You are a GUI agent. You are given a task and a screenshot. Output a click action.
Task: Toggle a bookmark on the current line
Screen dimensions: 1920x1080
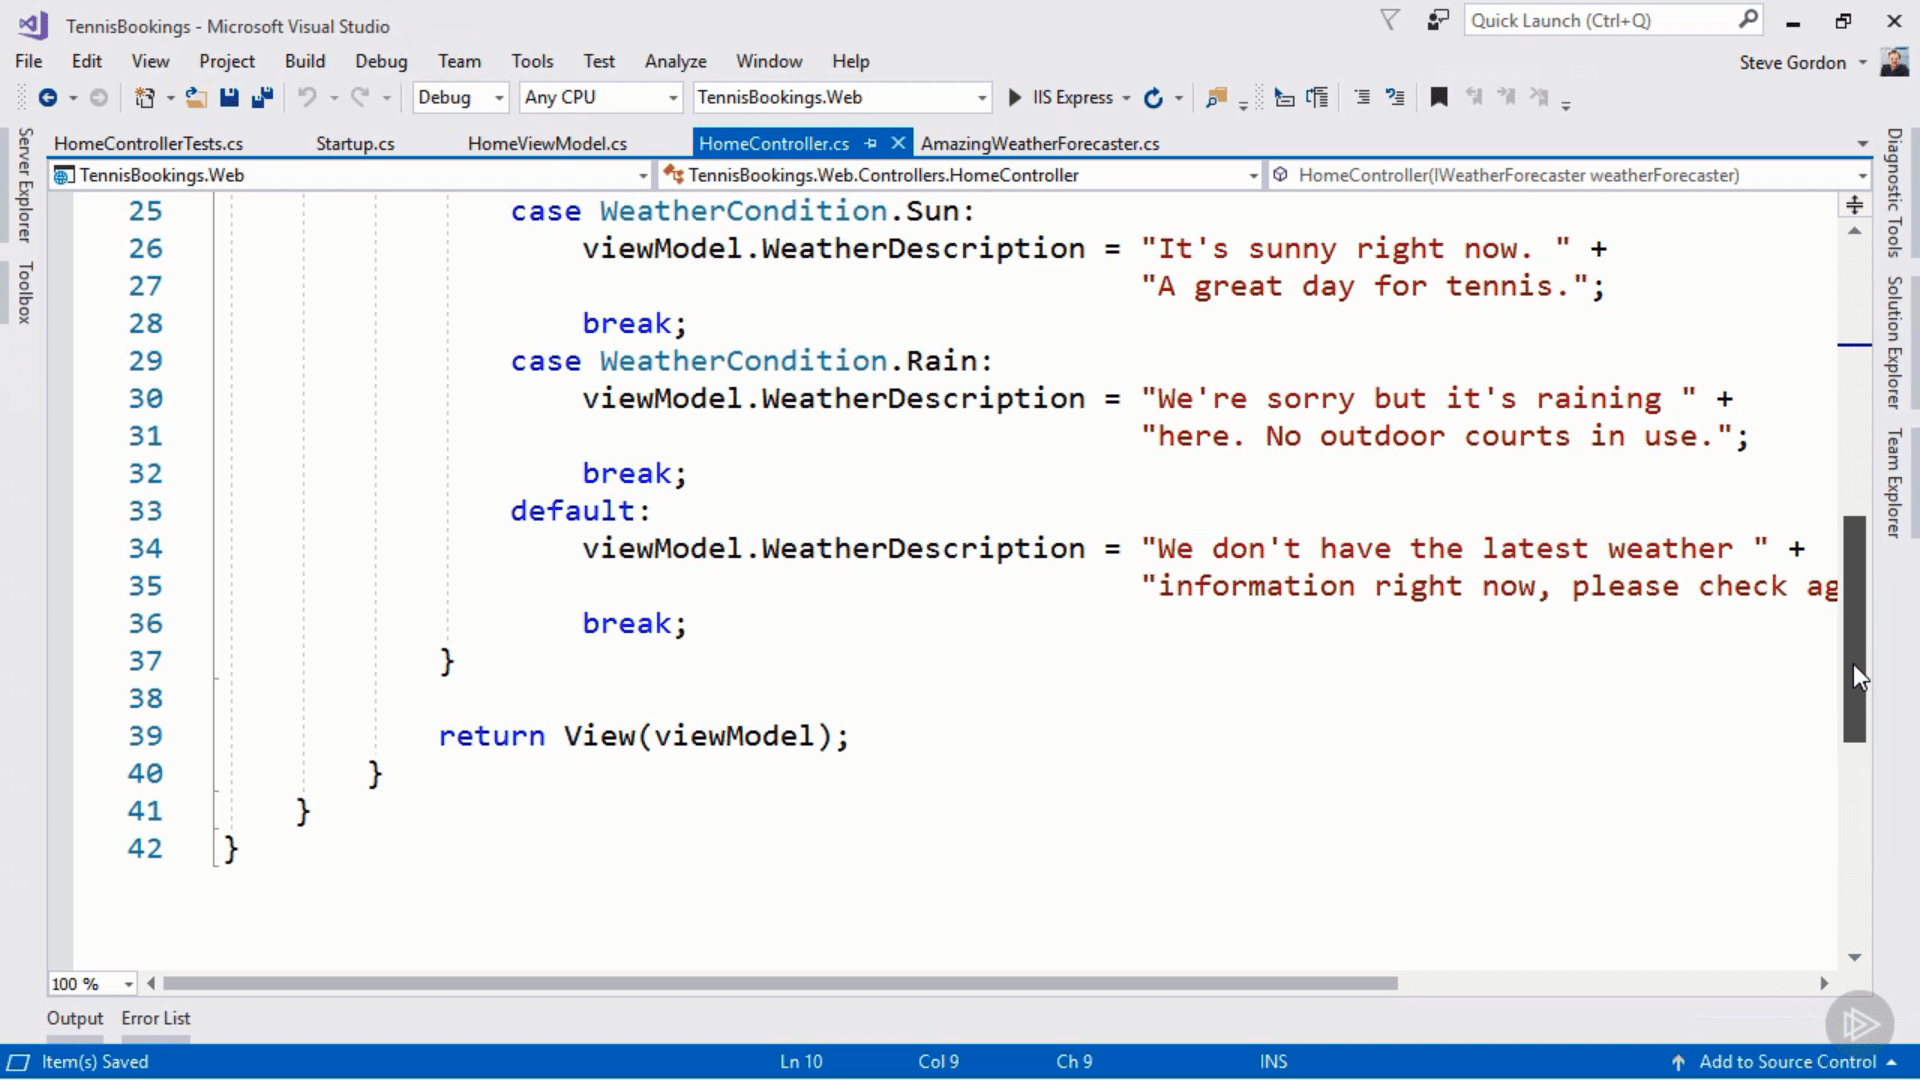point(1439,97)
